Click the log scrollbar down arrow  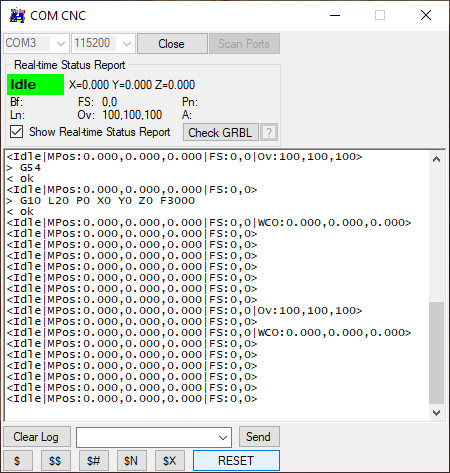436,413
